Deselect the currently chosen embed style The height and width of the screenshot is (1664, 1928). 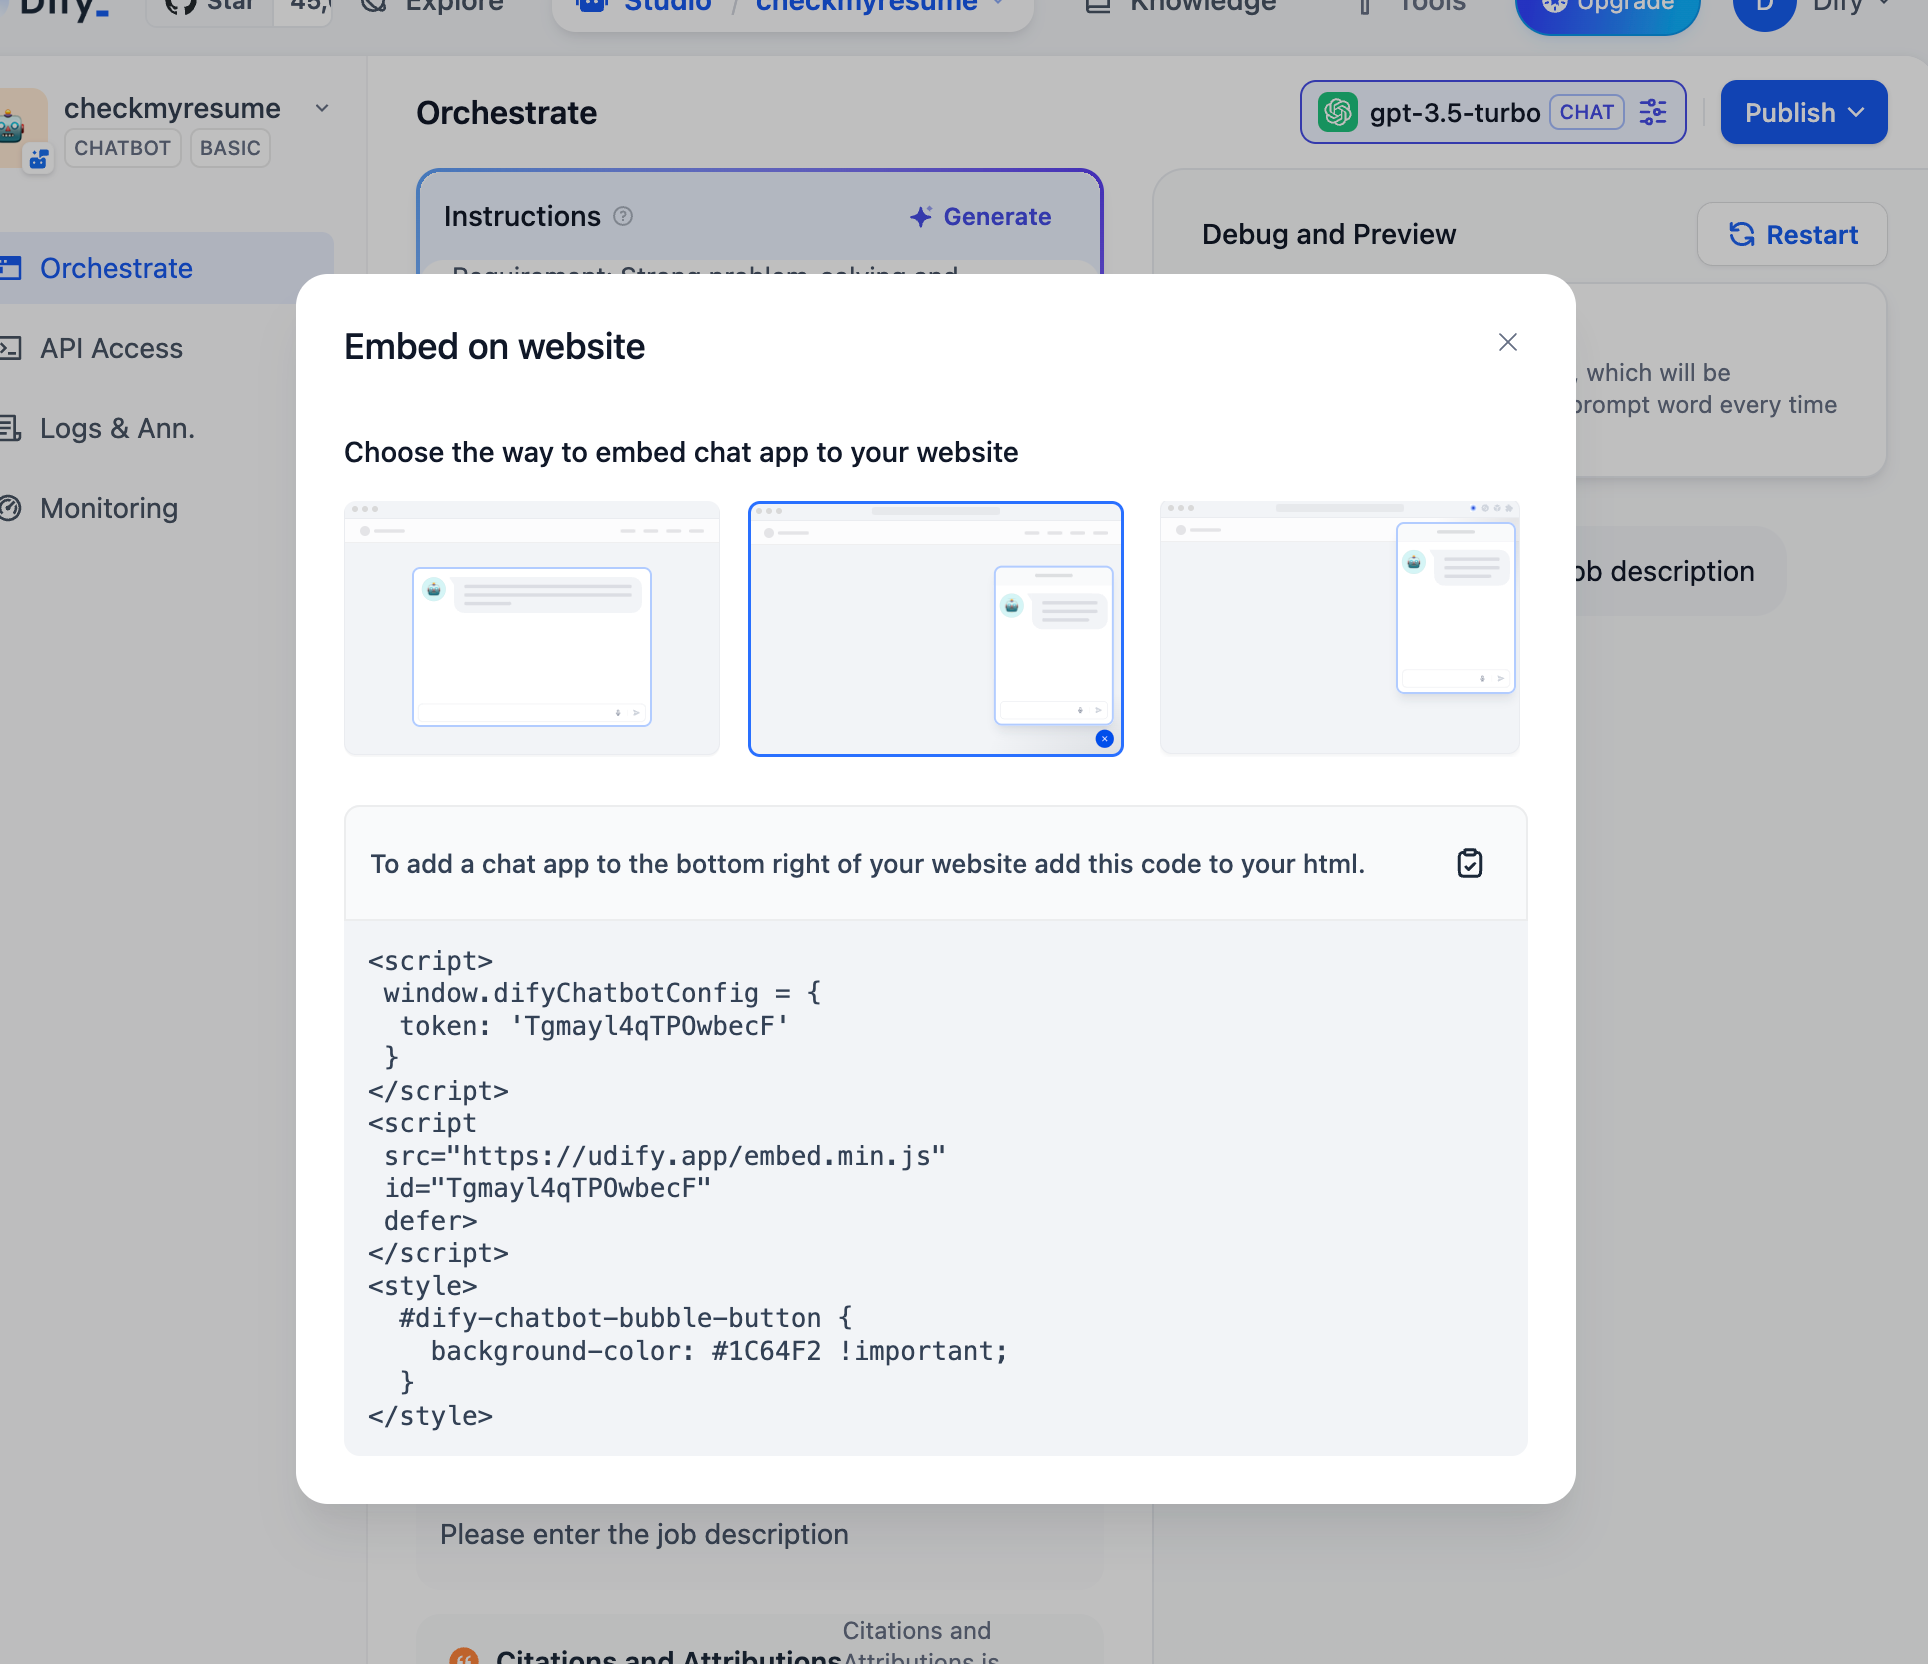[x=1104, y=739]
